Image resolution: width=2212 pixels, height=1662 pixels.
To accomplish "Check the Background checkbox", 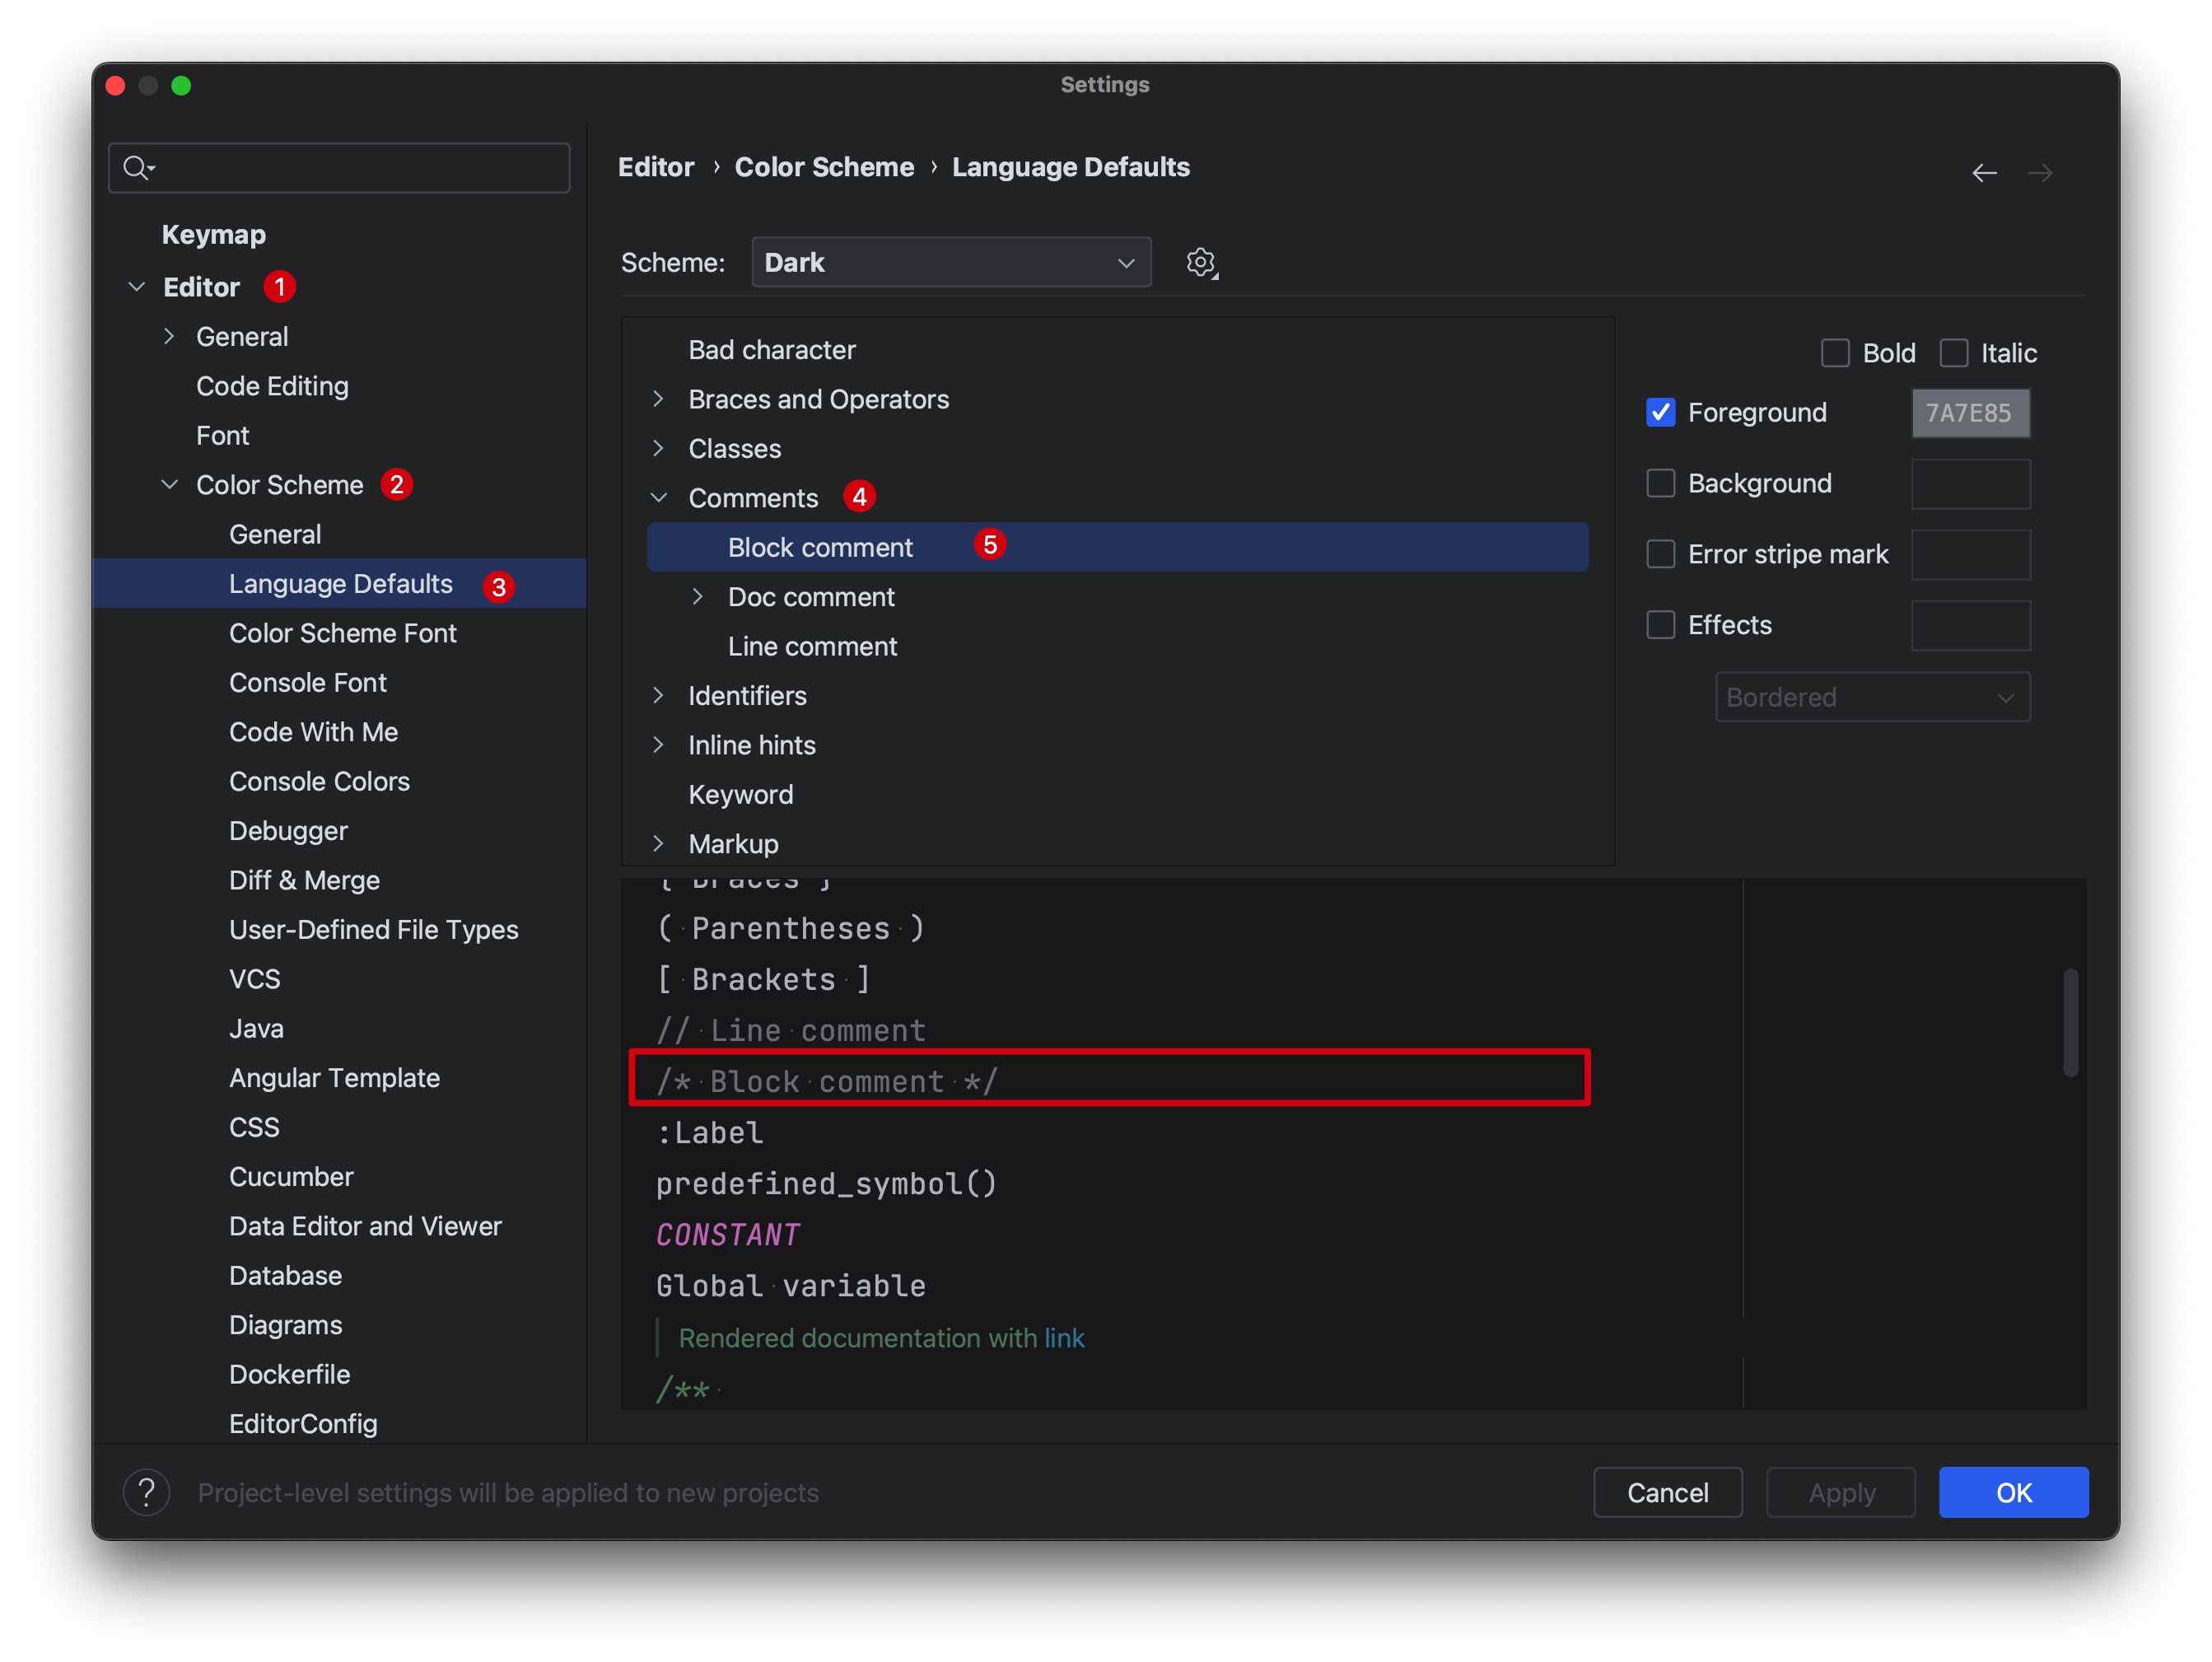I will pyautogui.click(x=1661, y=483).
